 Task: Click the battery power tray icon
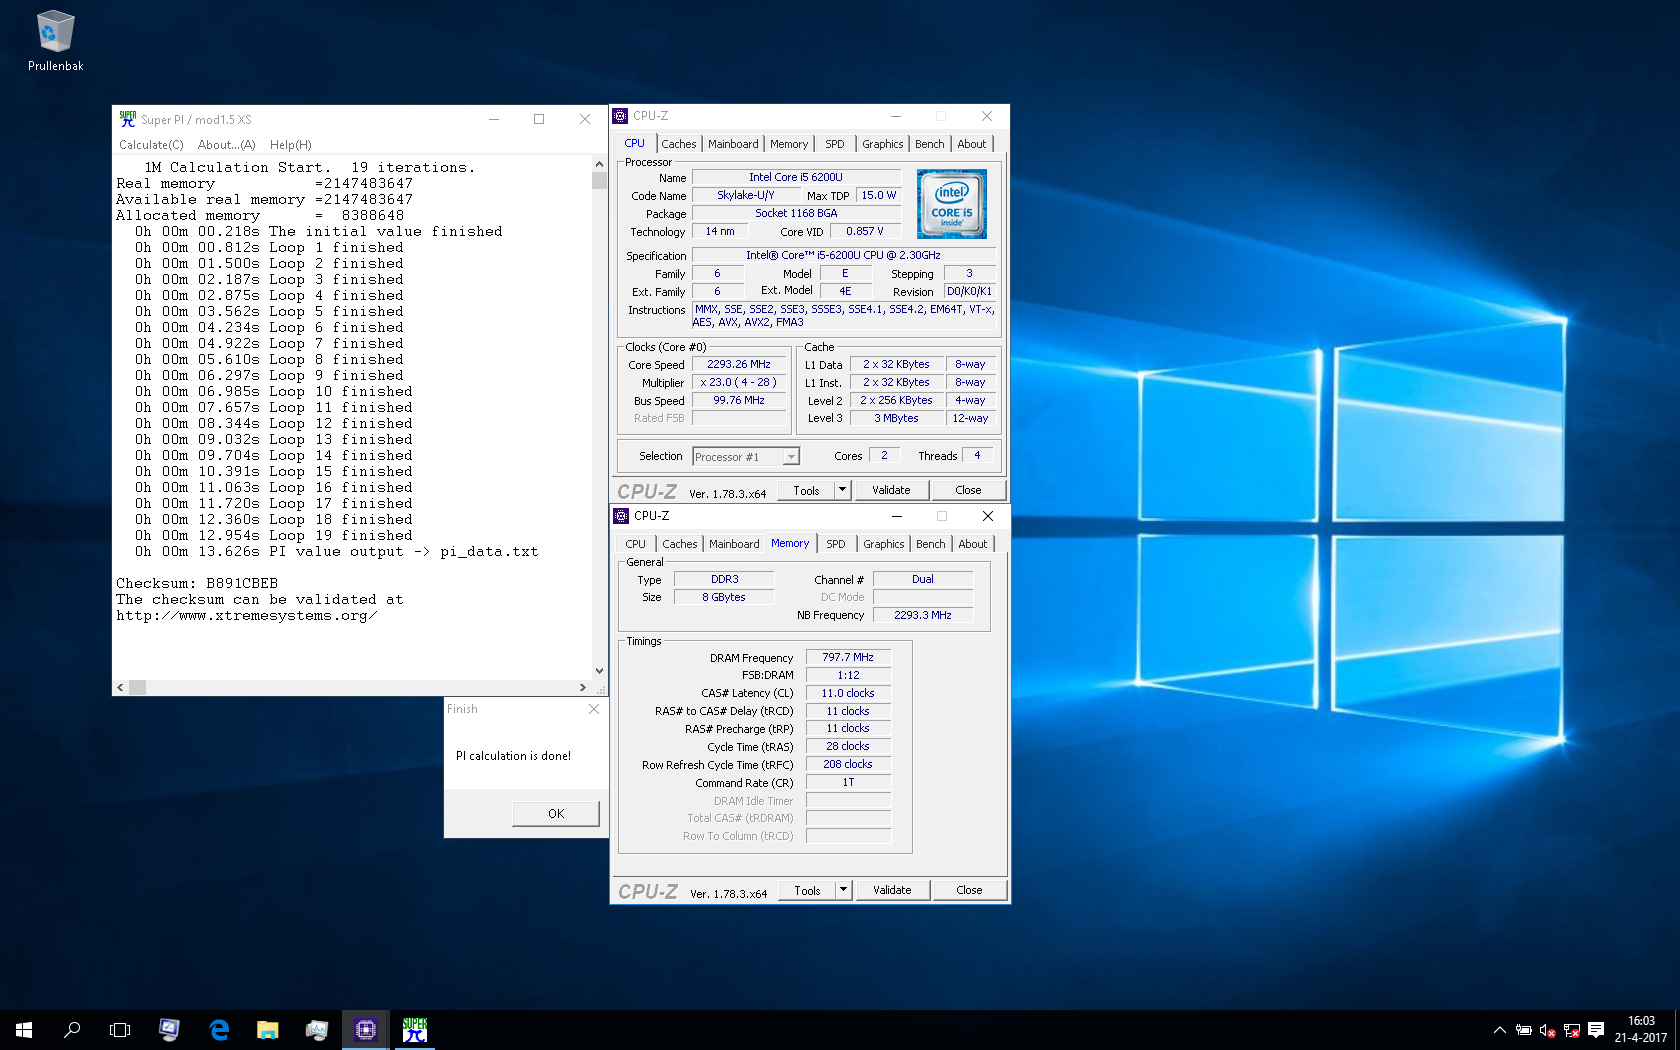1523,1030
